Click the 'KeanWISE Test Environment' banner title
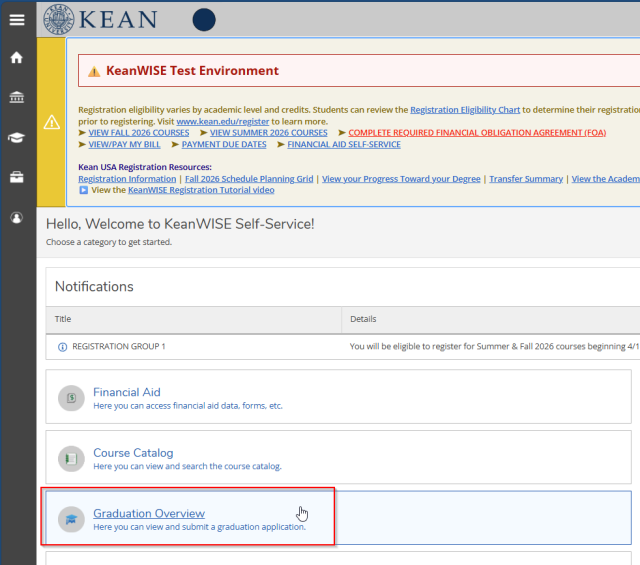The width and height of the screenshot is (640, 565). pyautogui.click(x=192, y=71)
